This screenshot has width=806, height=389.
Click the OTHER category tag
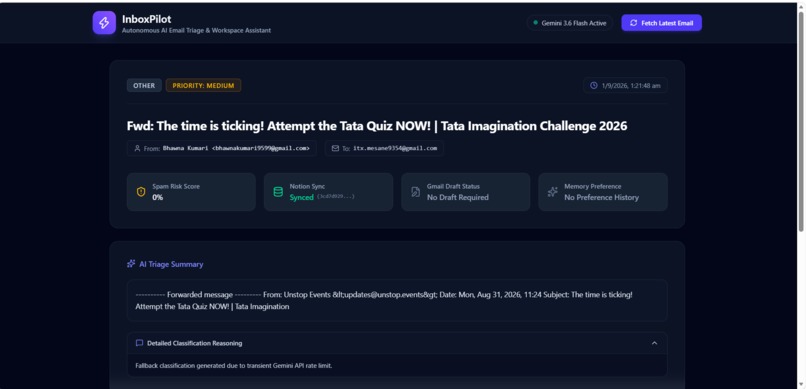pos(144,85)
